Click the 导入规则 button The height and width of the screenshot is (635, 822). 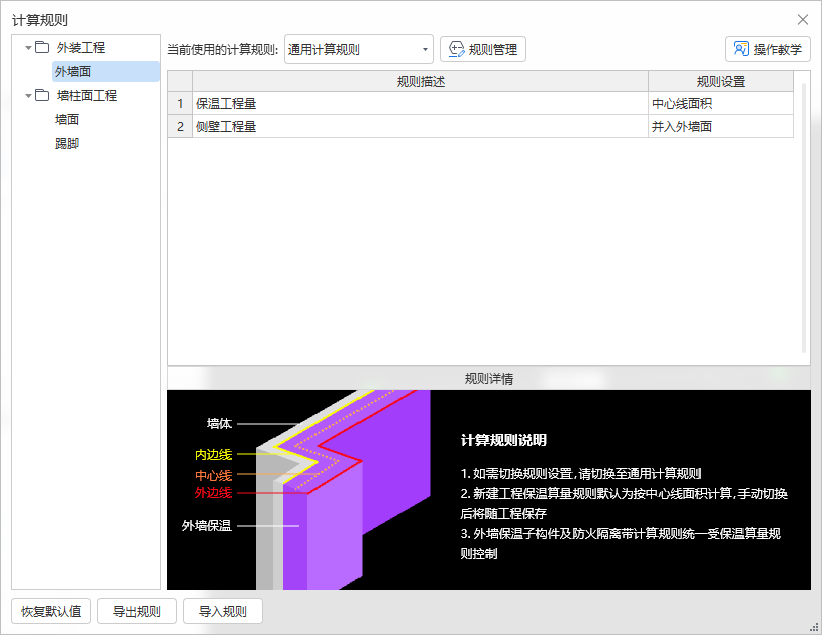222,611
